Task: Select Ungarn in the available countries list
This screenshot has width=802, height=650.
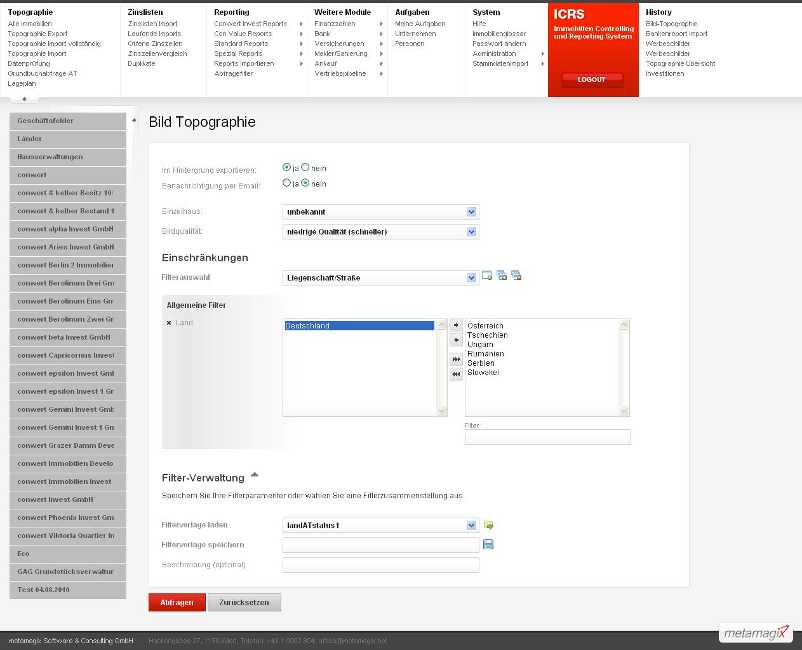Action: pos(480,344)
